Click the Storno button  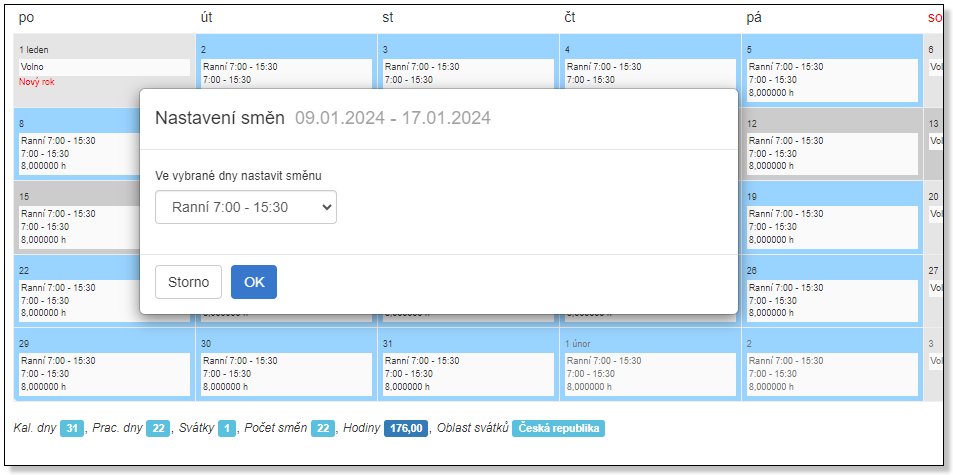(188, 282)
